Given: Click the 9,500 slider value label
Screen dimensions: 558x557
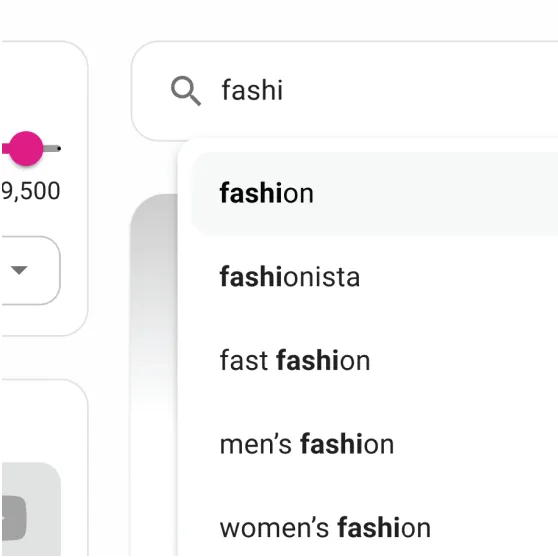Looking at the screenshot, I should 31,191.
